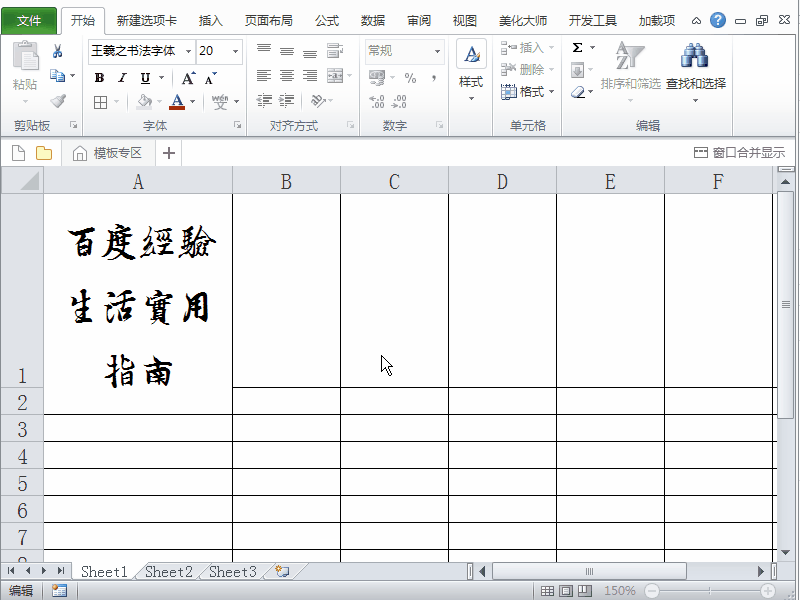Click the Delete cells (删除) button
Screen dimensions: 800x600
[527, 69]
